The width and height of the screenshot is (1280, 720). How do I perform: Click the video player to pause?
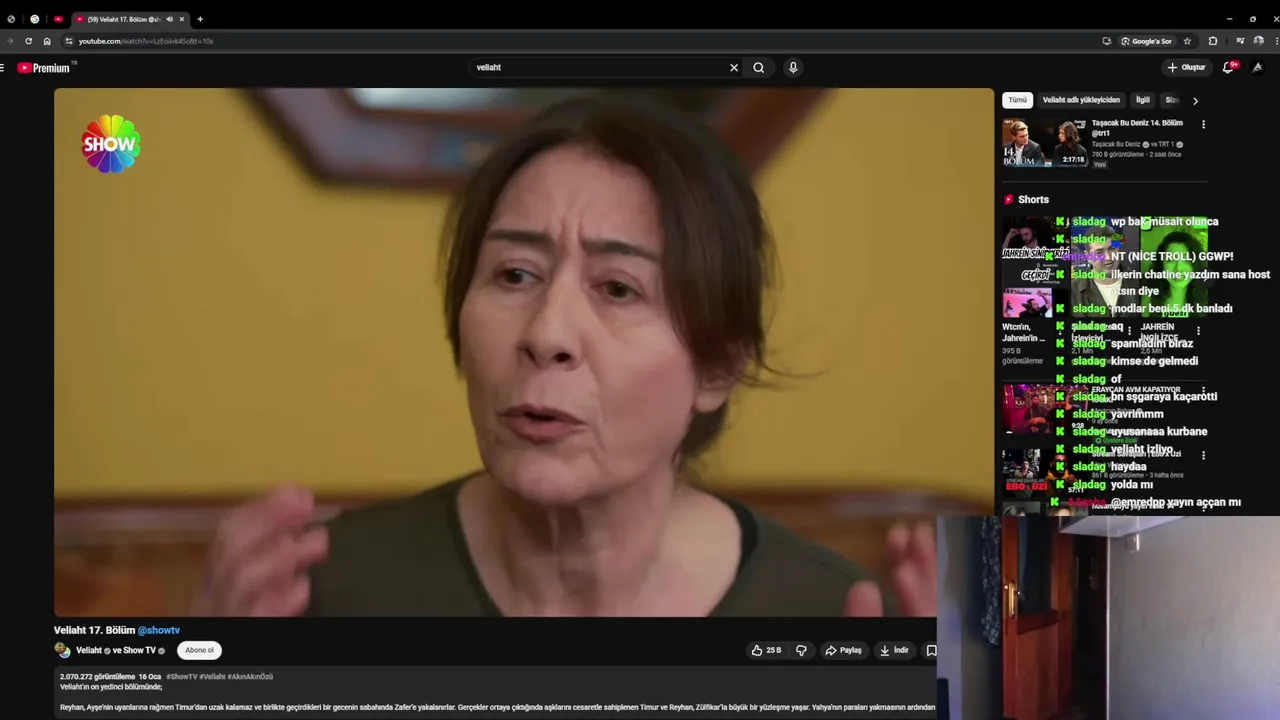point(524,352)
